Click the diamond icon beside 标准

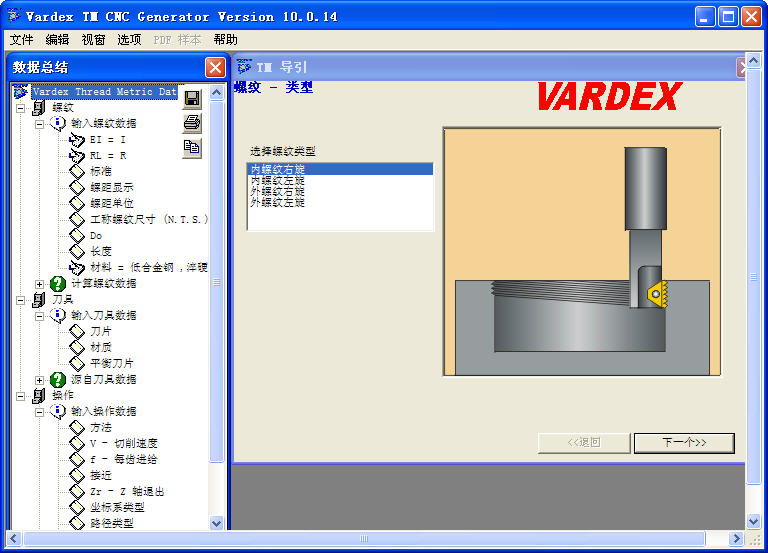coord(77,171)
